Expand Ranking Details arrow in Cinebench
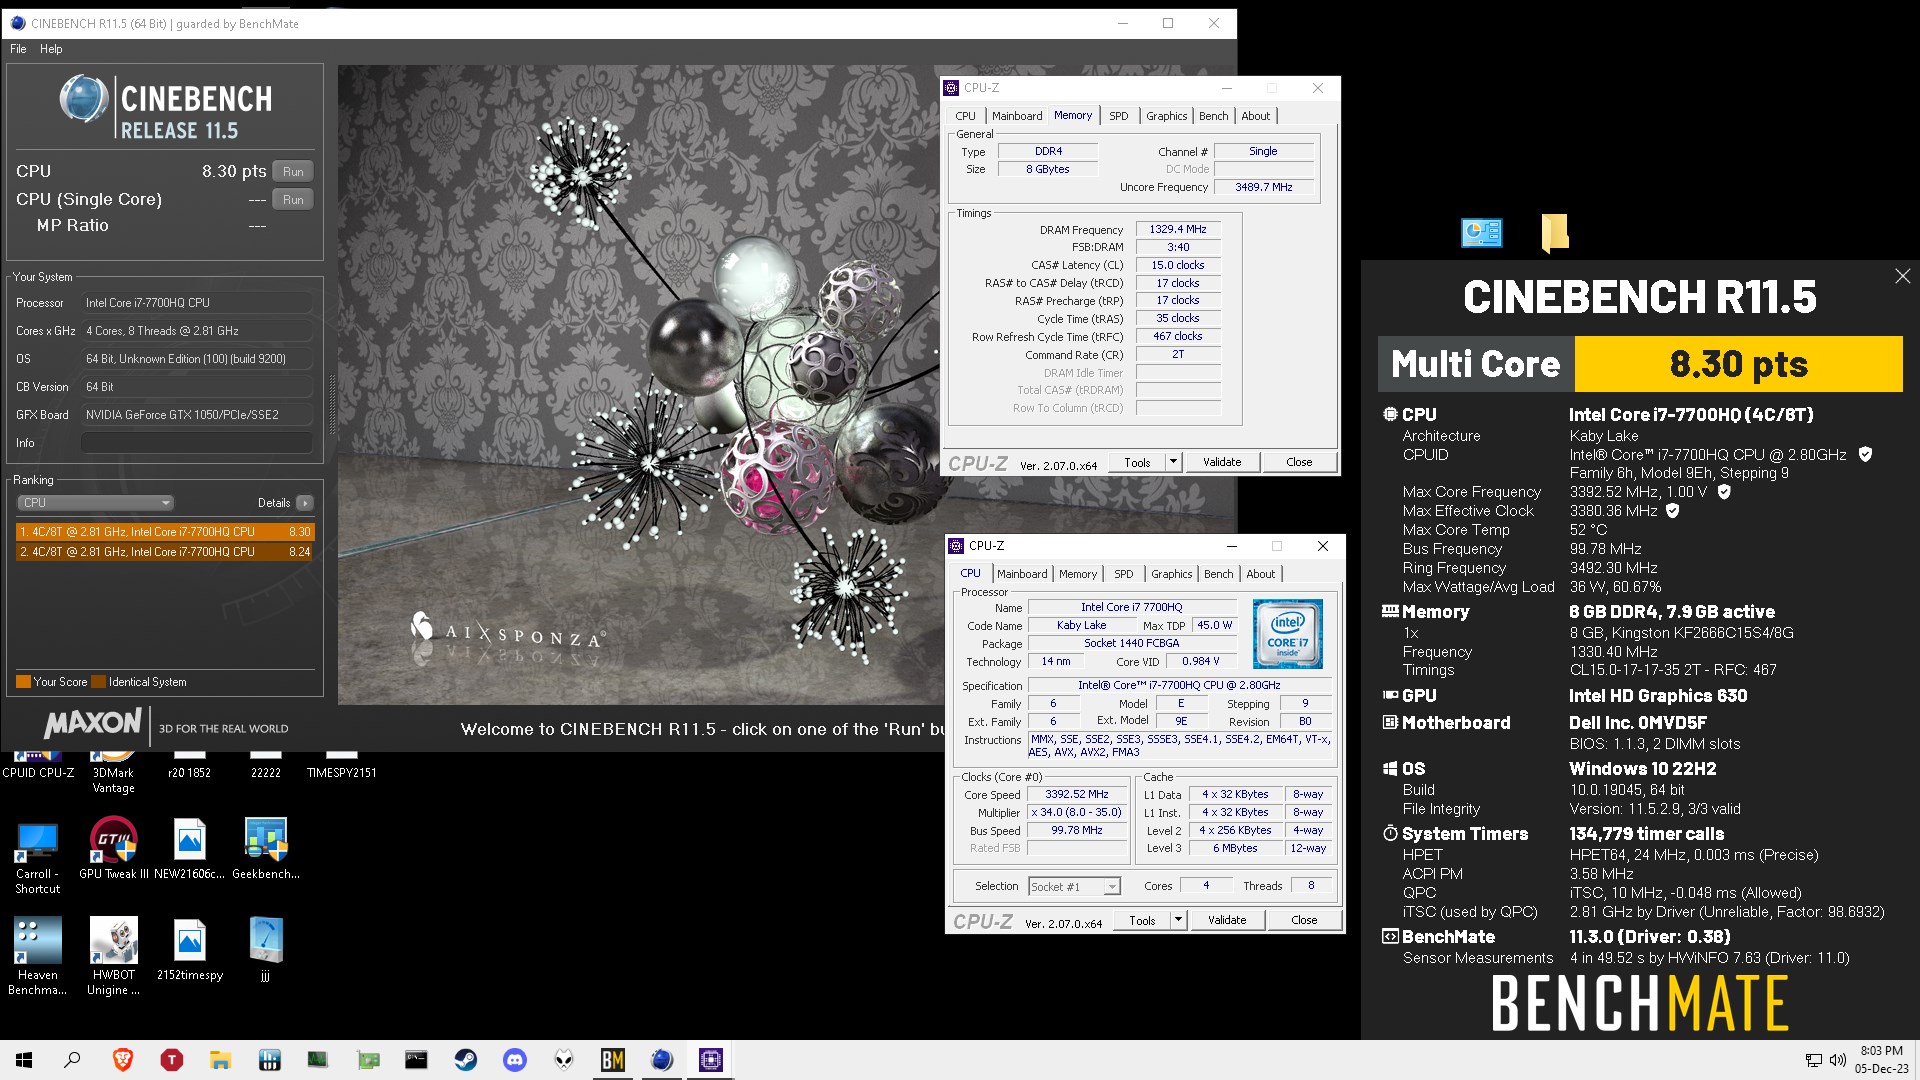This screenshot has height=1080, width=1920. point(305,503)
